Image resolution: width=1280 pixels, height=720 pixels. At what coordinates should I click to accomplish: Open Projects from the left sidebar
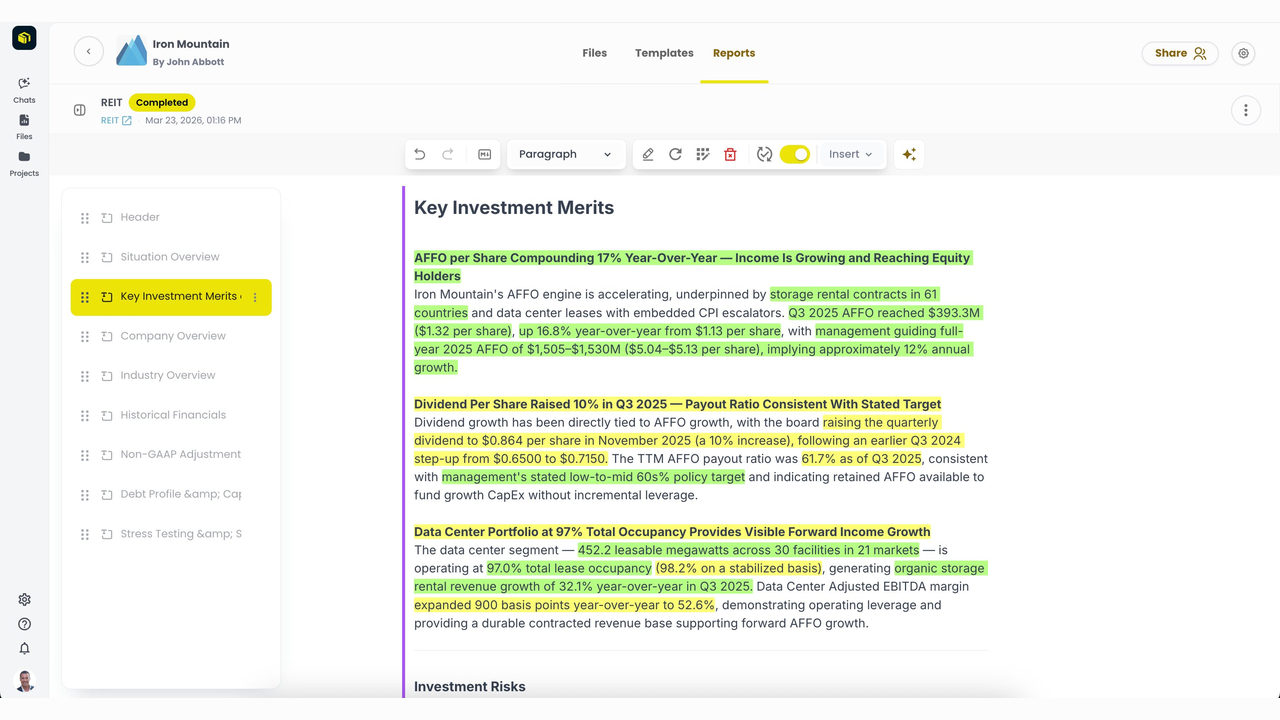click(x=24, y=164)
